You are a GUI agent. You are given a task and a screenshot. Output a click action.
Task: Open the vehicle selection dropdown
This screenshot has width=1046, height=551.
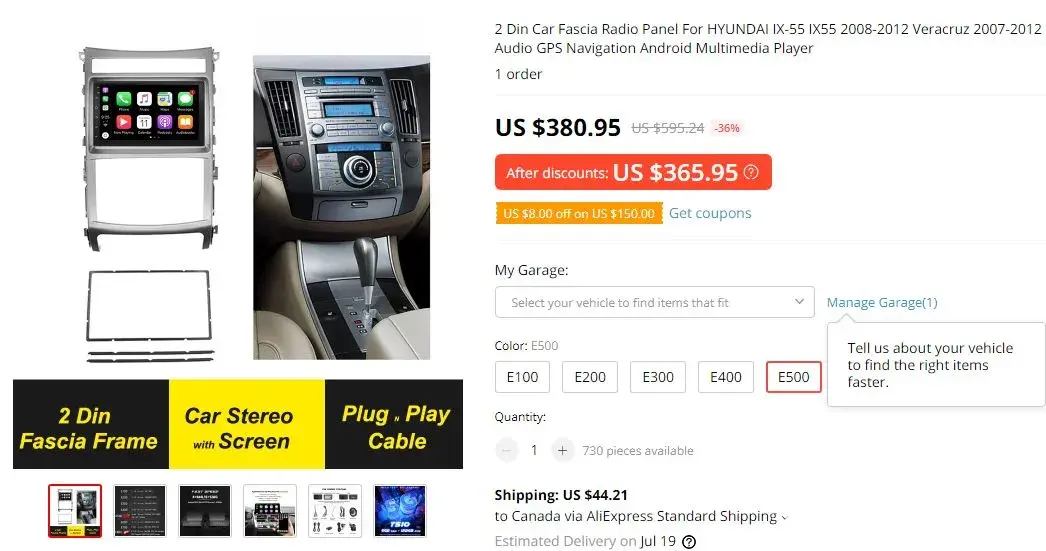[x=654, y=302]
